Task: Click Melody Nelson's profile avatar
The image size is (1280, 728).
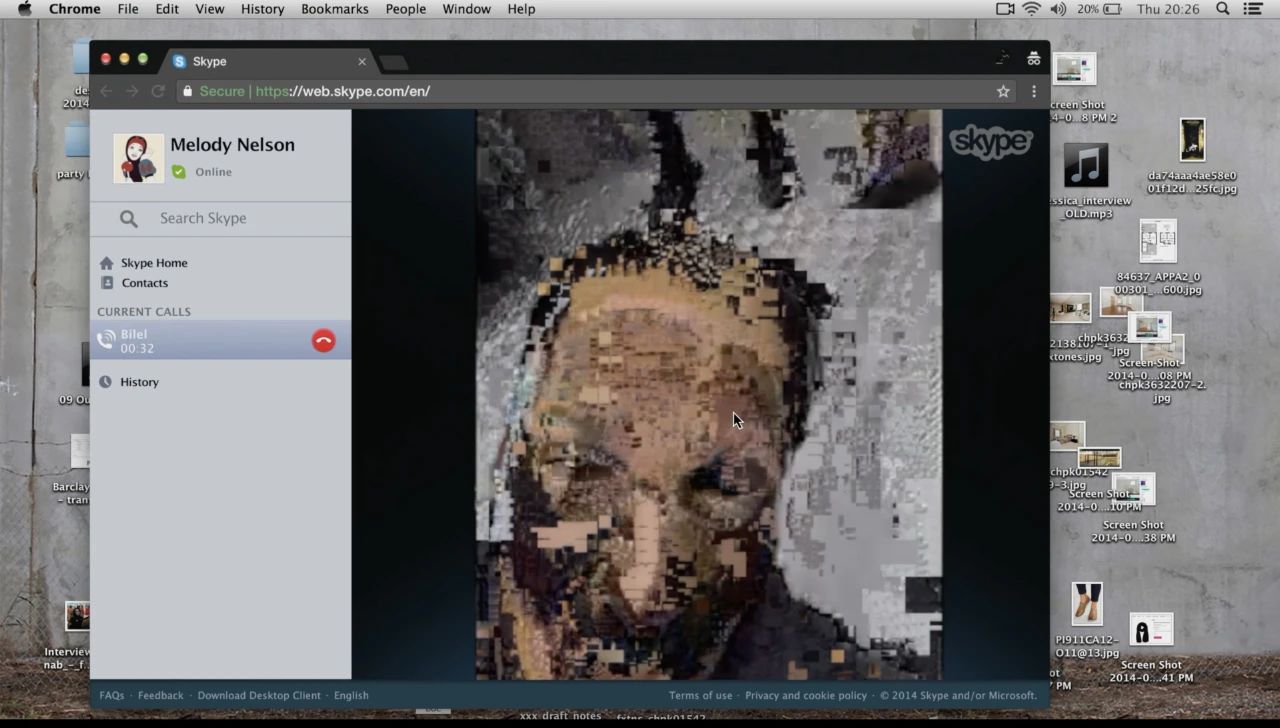Action: pos(138,158)
